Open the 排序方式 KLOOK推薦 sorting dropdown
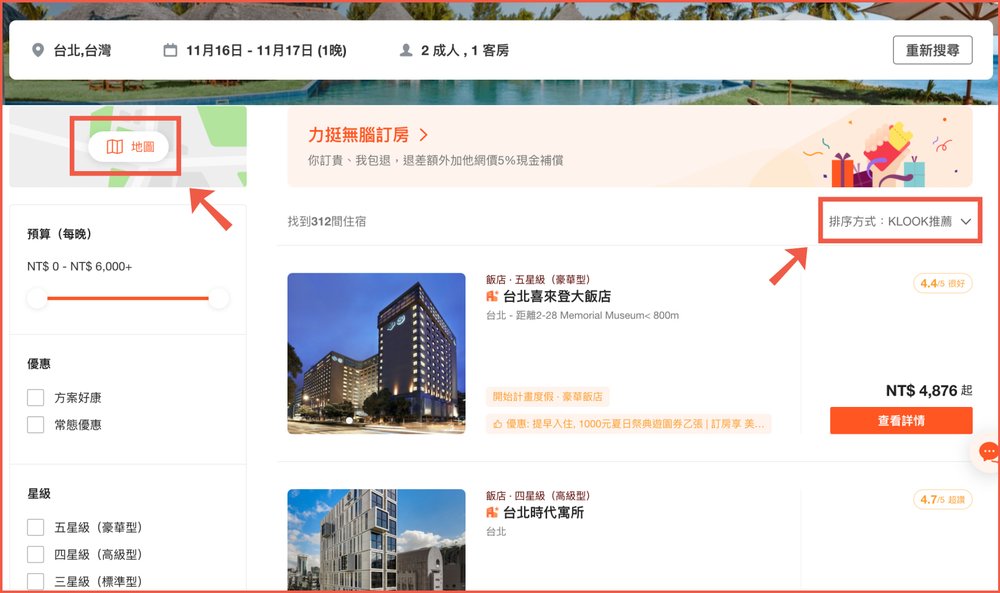The height and width of the screenshot is (593, 1000). [x=900, y=221]
